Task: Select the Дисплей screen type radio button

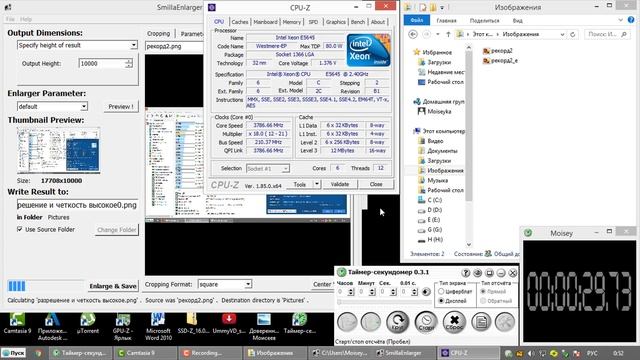Action: pyautogui.click(x=441, y=301)
